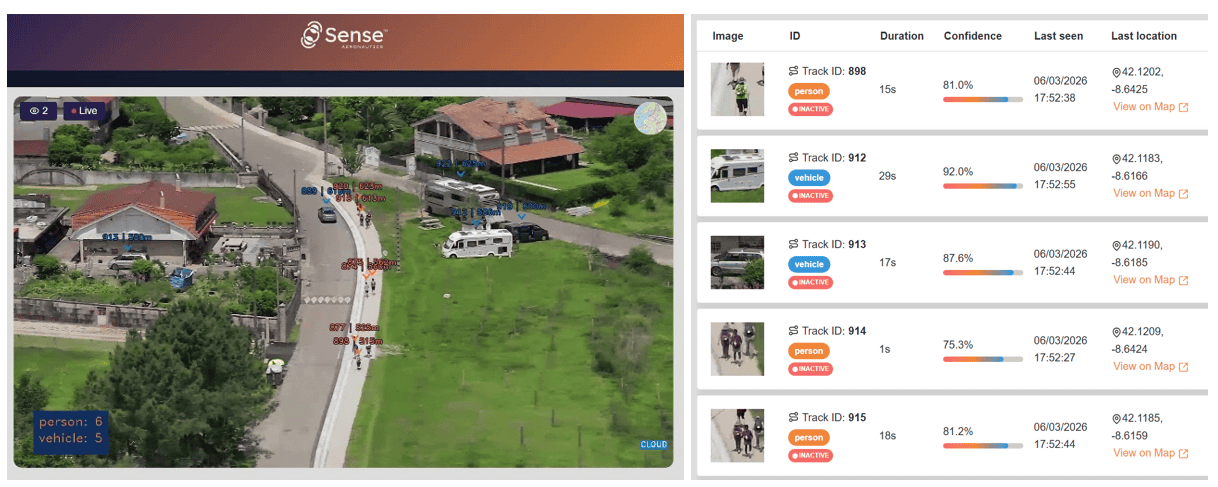The height and width of the screenshot is (487, 1218).
Task: Open thumbnail image for Track ID 898
Action: coord(737,89)
